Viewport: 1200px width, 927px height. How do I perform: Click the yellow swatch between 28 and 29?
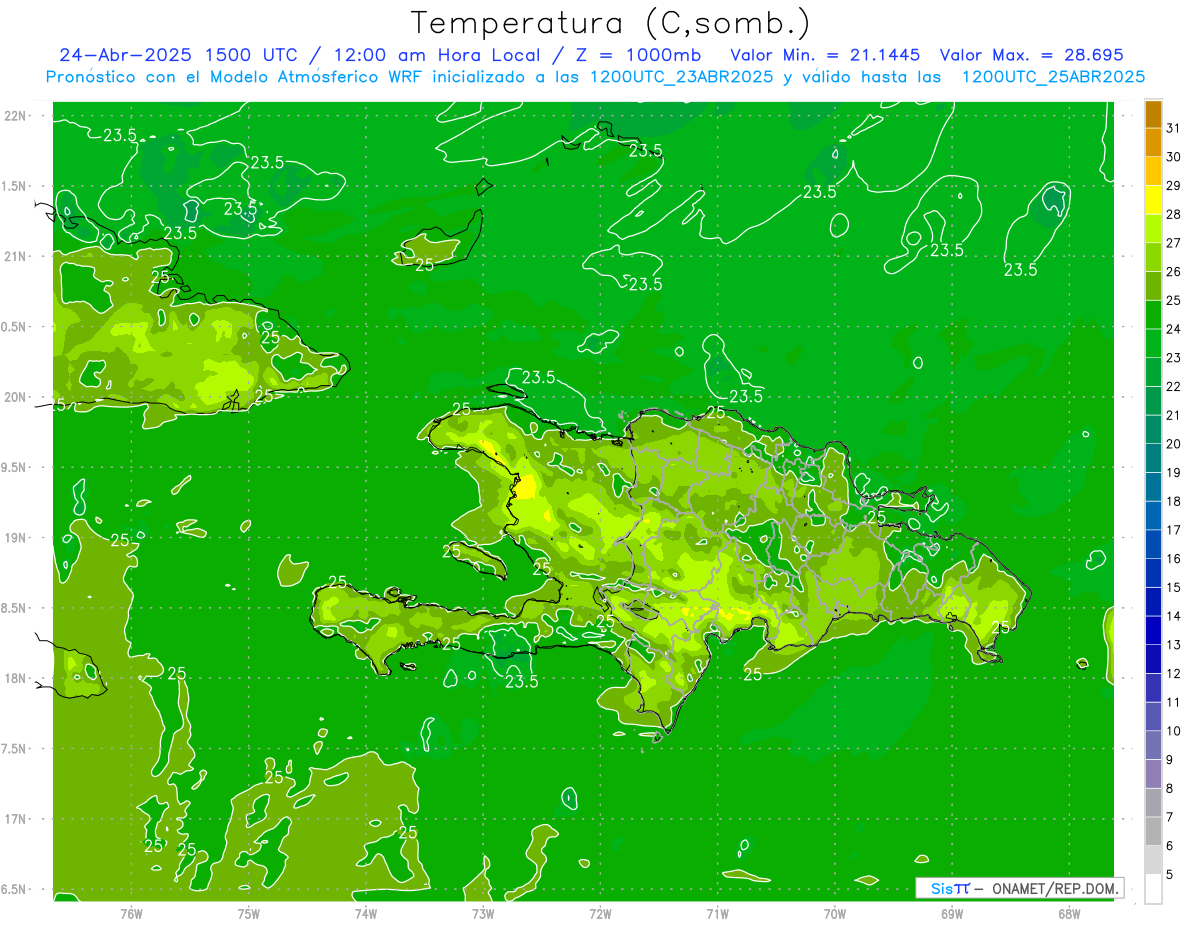tap(1153, 200)
